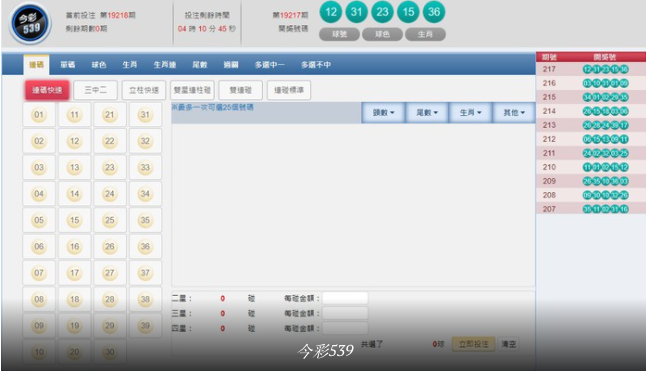Click drawn result ball 23 in header
This screenshot has height=371, width=646.
click(x=382, y=12)
